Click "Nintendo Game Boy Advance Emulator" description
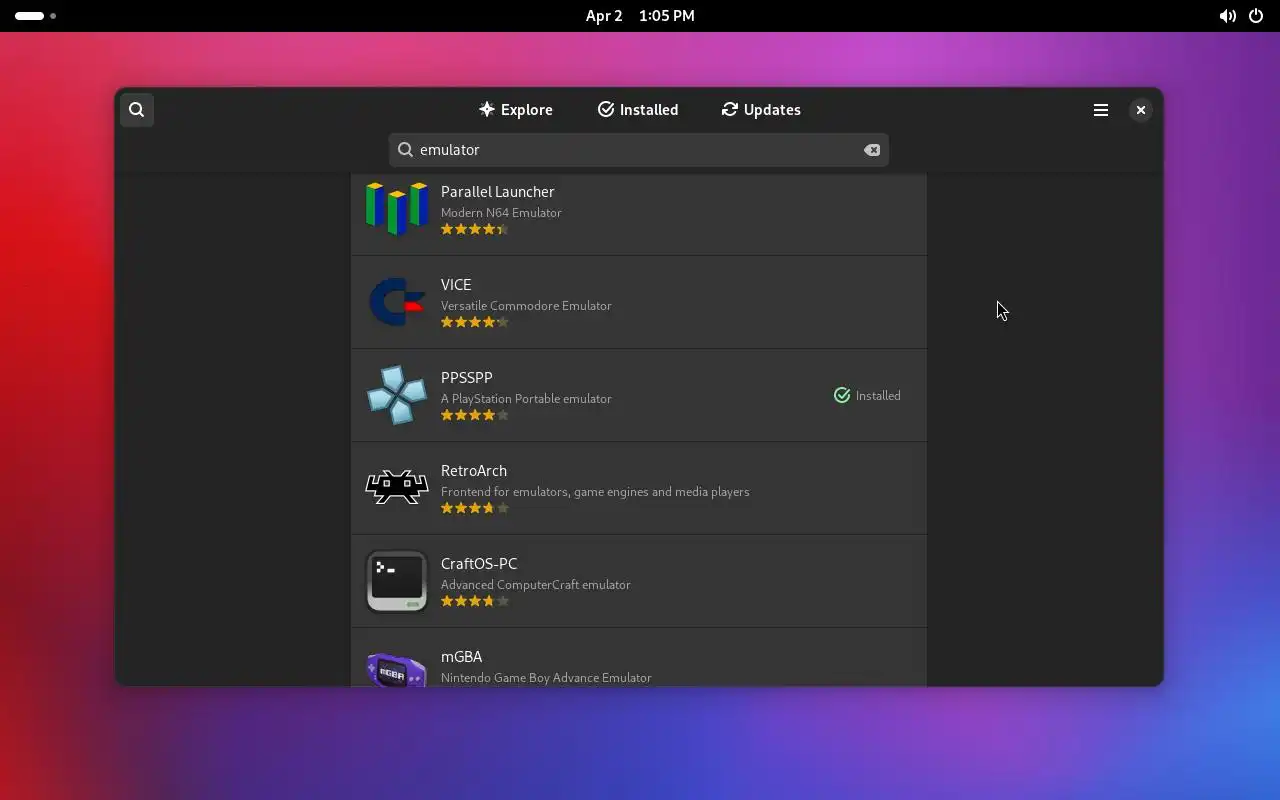The width and height of the screenshot is (1280, 800). (x=546, y=678)
